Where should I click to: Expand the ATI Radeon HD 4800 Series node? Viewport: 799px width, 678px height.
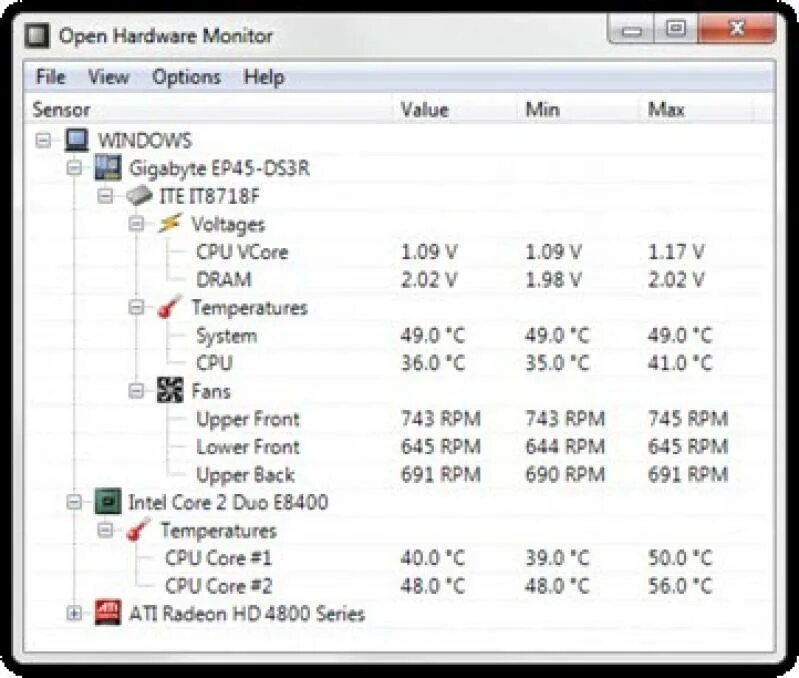point(74,613)
